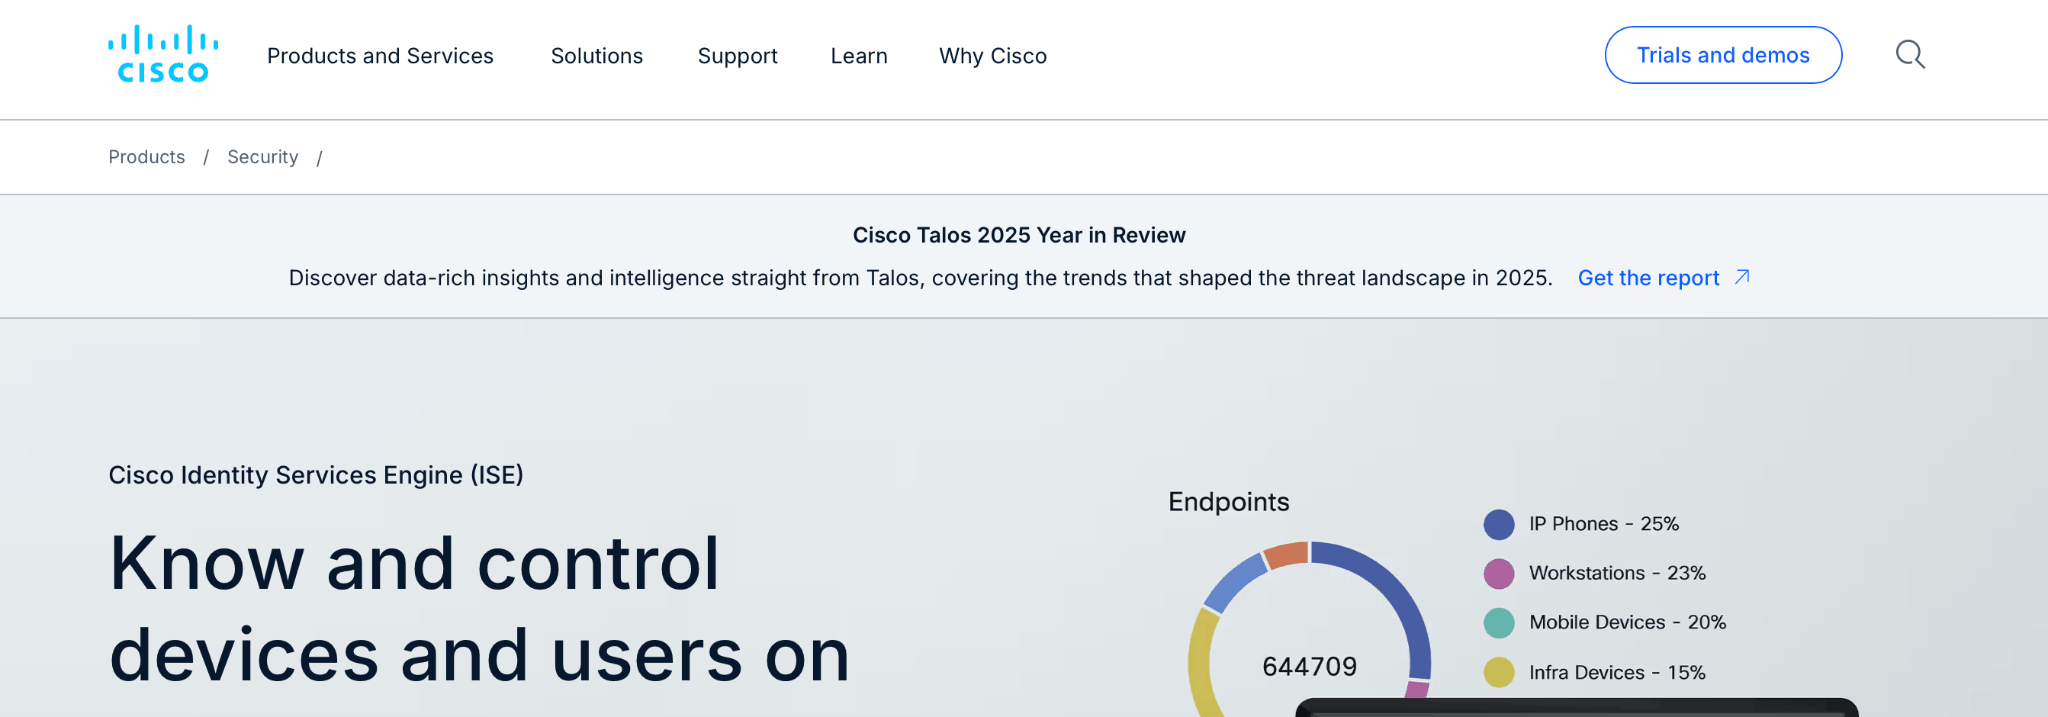Click the IP Phones - 25% label
This screenshot has width=2048, height=717.
tap(1604, 524)
